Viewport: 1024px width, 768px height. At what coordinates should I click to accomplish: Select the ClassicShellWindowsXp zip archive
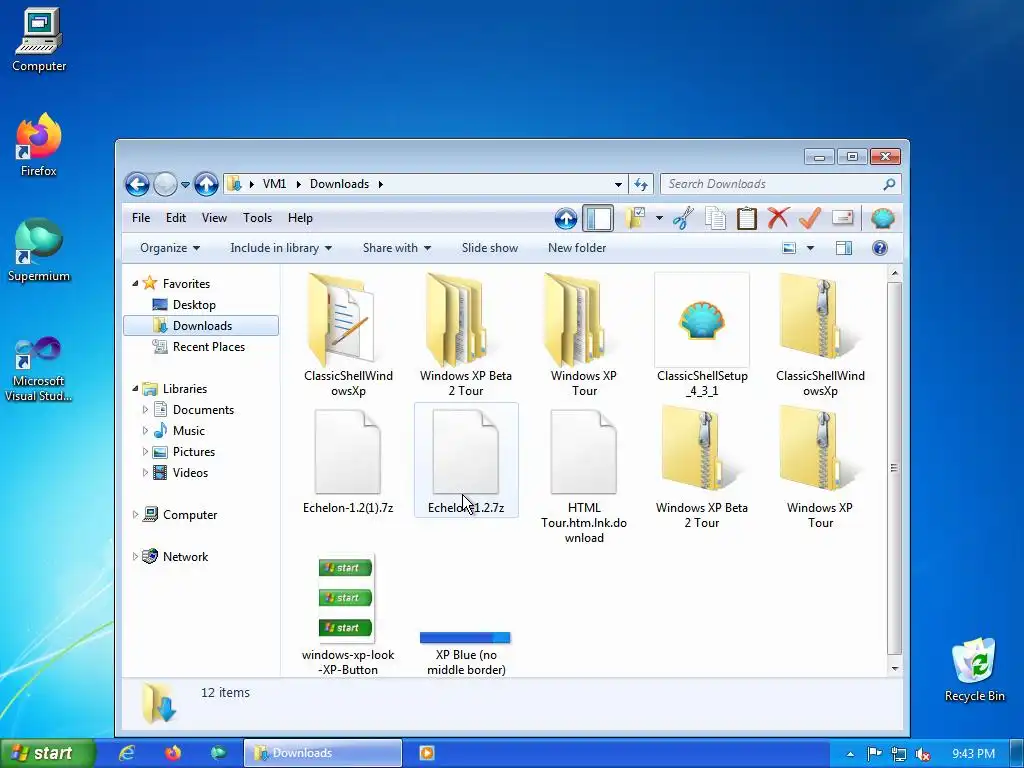820,336
